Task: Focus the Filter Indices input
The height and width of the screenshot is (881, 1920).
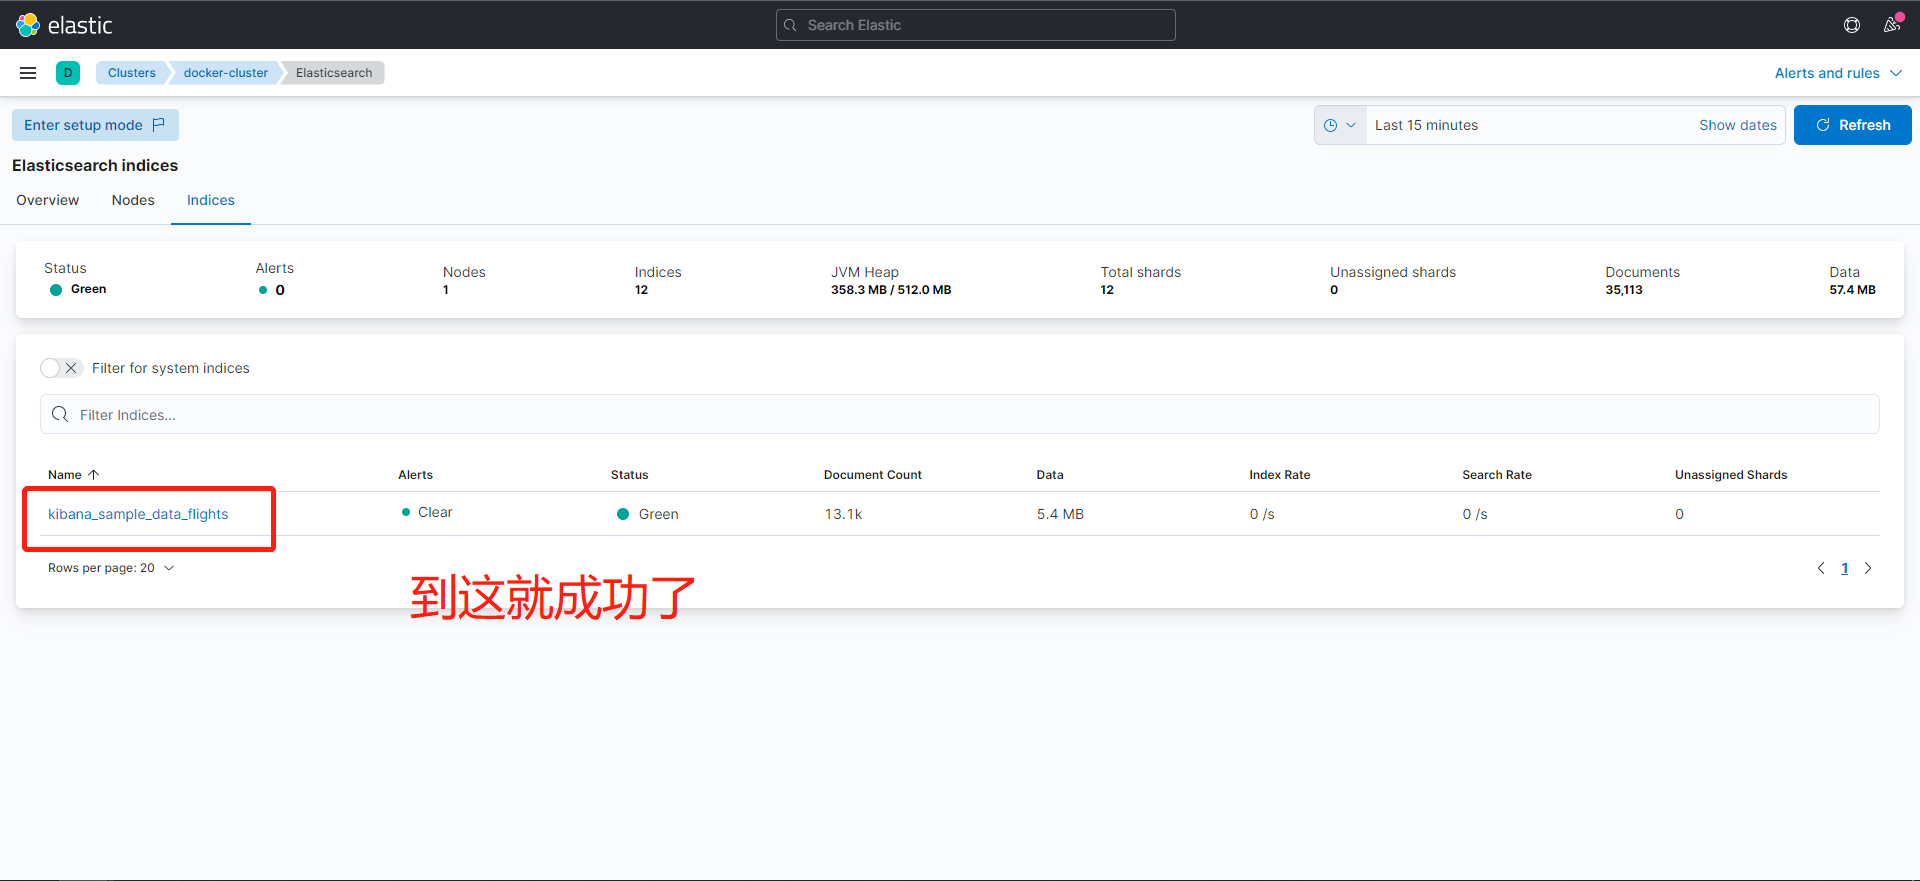Action: pos(960,414)
